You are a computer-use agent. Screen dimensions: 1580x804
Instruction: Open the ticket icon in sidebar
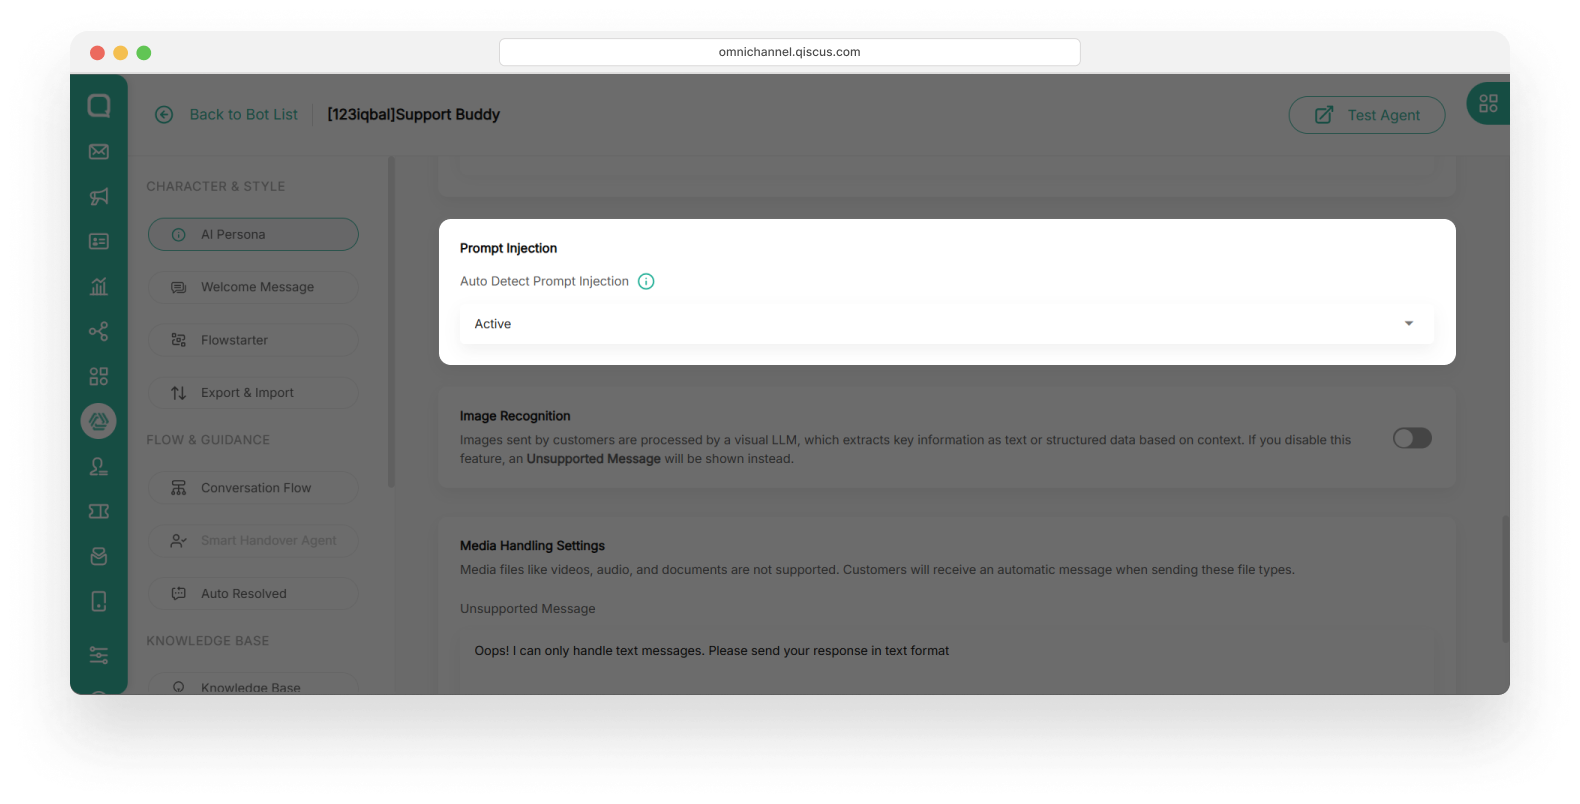[x=99, y=511]
